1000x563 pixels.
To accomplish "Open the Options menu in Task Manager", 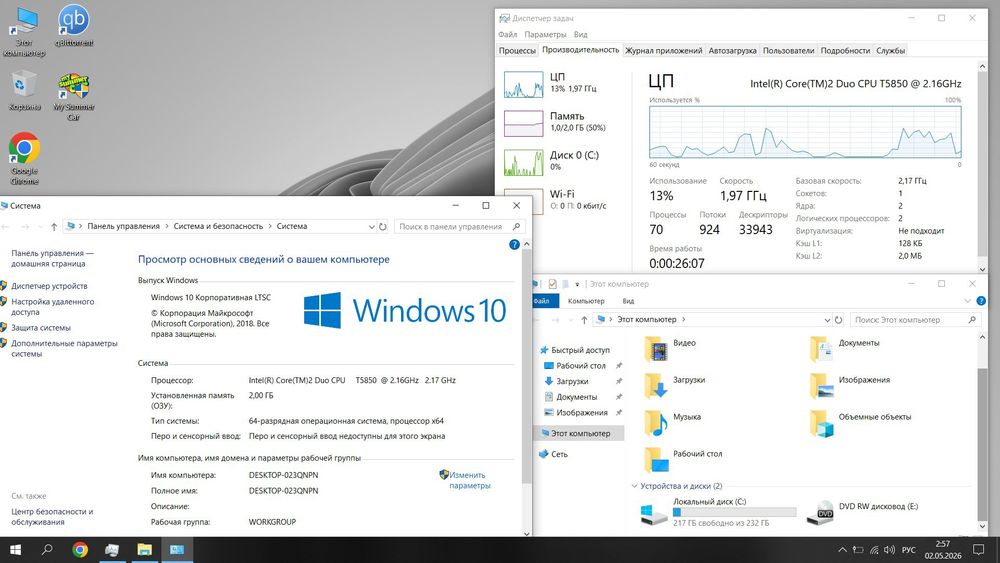I will [x=545, y=34].
